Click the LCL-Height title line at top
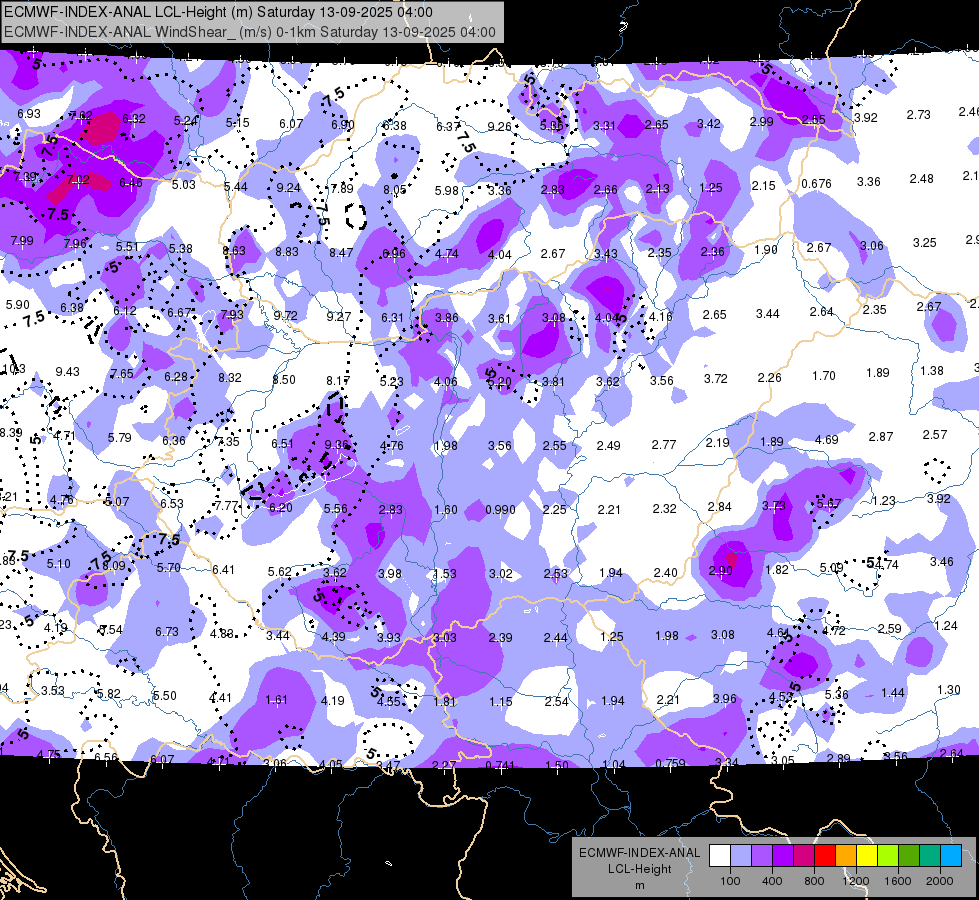Screen dimensions: 979x900 click(218, 12)
